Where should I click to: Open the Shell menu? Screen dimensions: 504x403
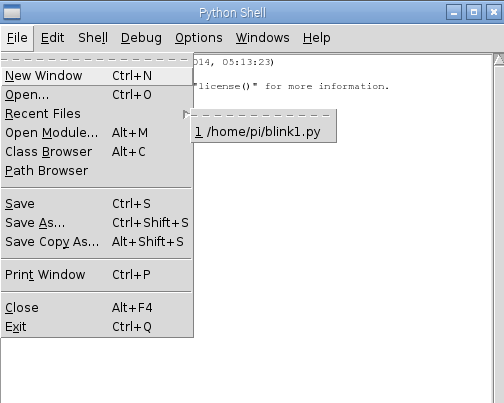pyautogui.click(x=93, y=38)
